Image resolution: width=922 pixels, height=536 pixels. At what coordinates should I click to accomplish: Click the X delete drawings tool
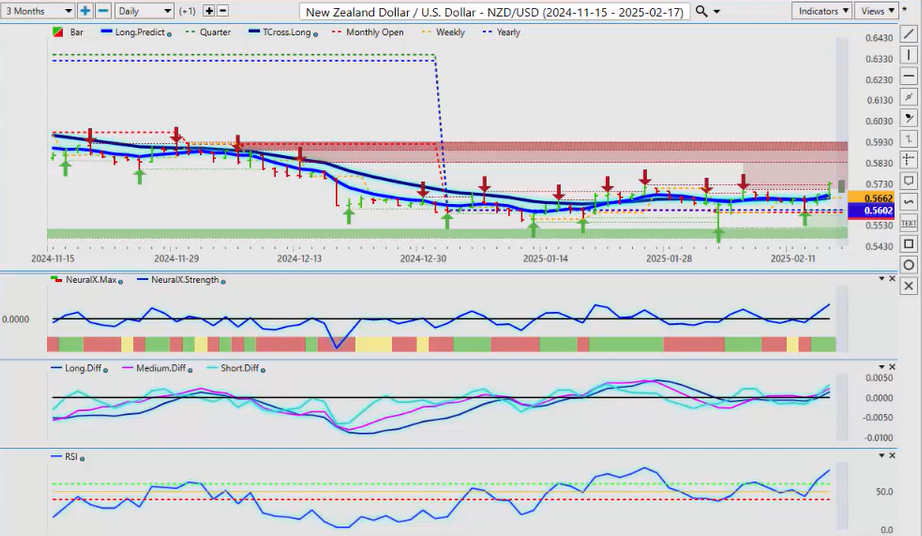pos(908,286)
